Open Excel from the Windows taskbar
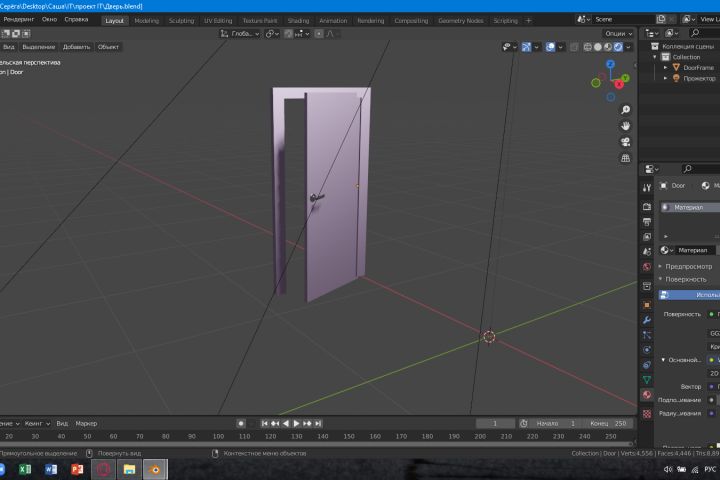This screenshot has height=480, width=720. click(25, 469)
